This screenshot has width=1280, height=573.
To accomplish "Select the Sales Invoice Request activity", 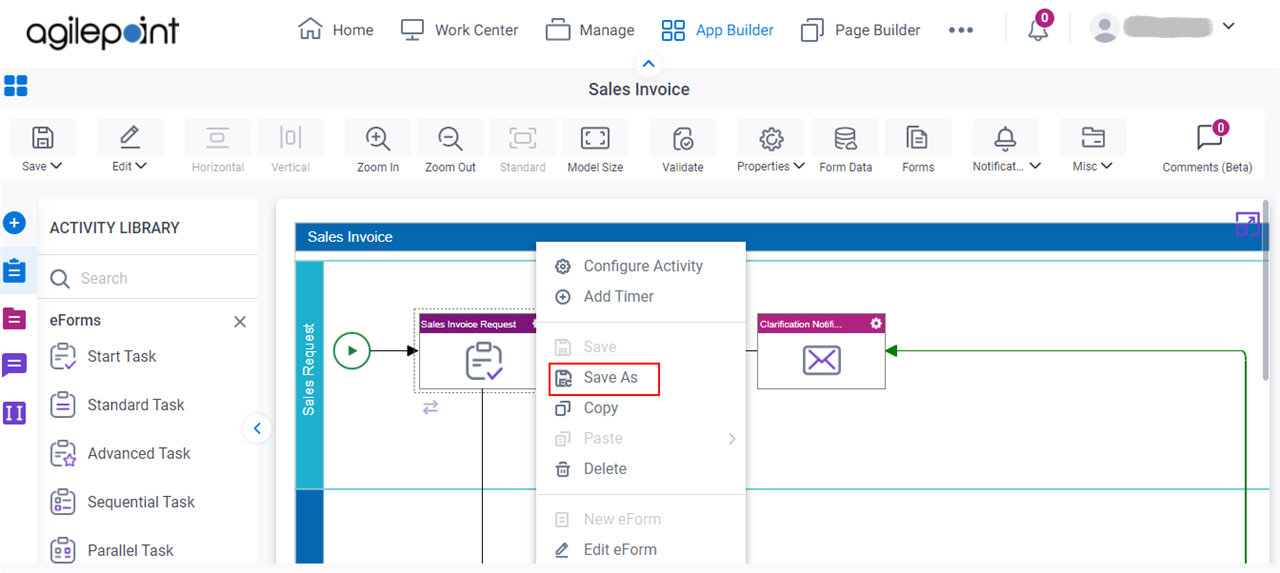I will click(478, 350).
